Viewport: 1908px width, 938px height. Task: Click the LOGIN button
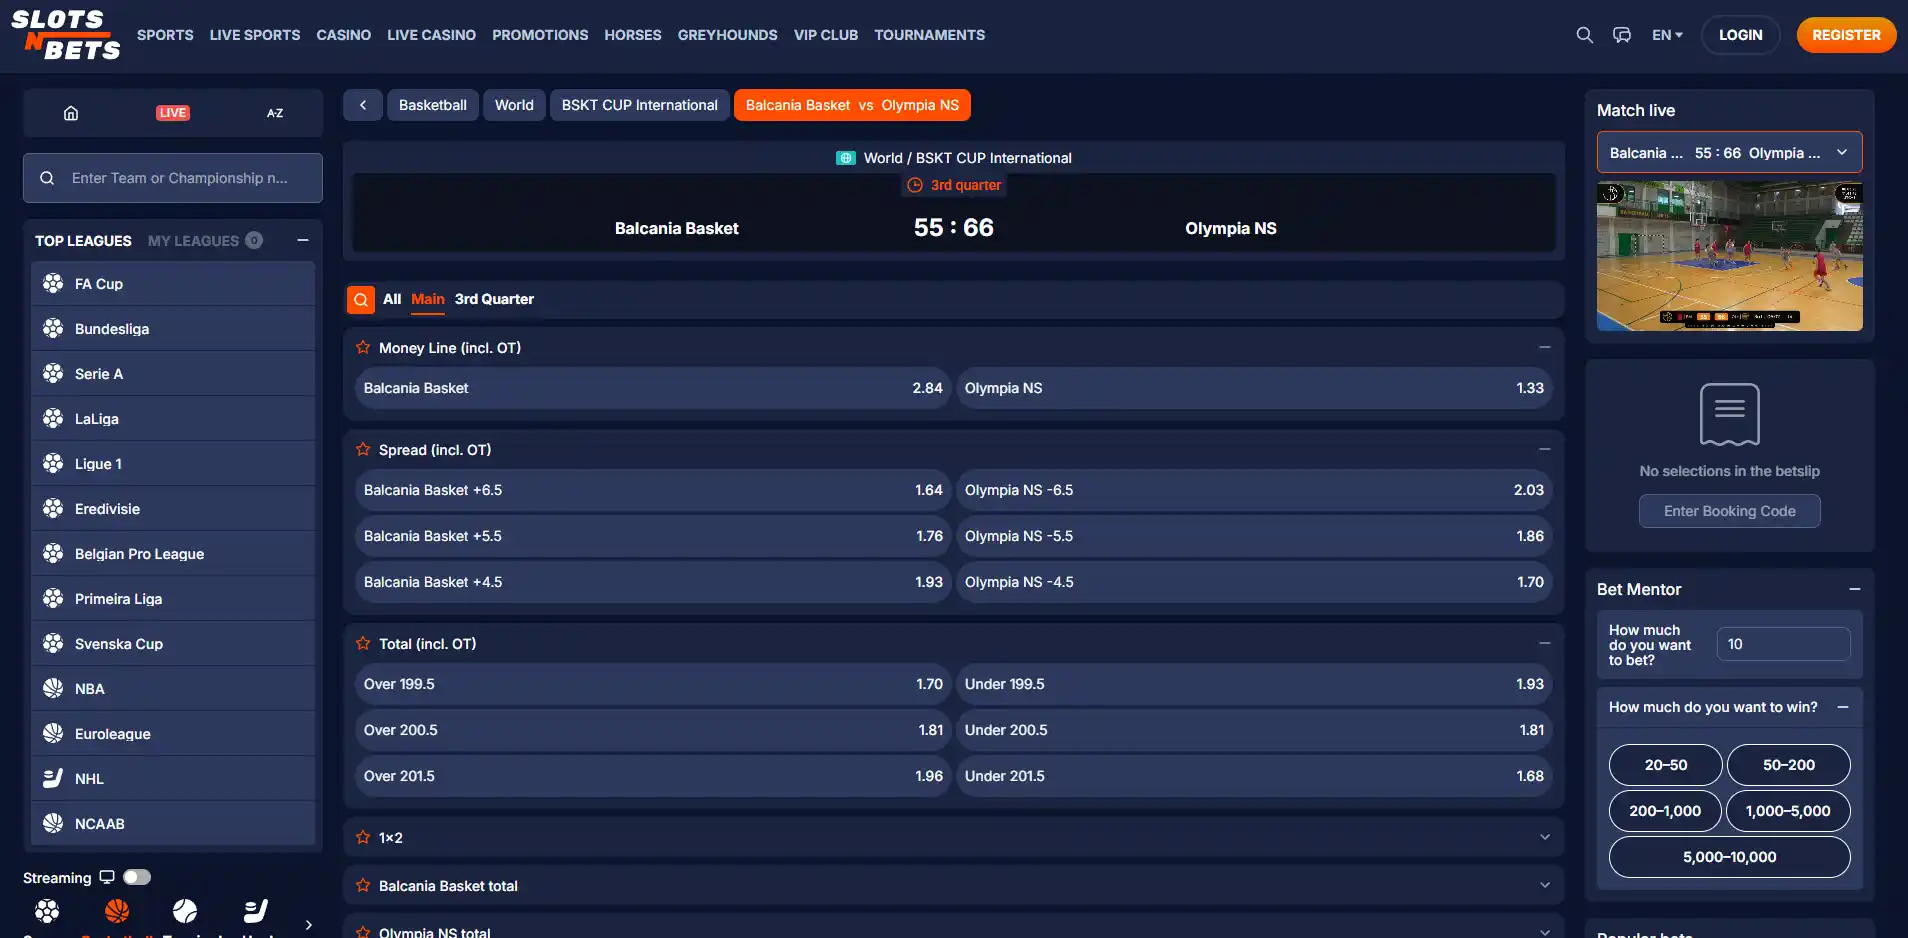click(x=1740, y=35)
